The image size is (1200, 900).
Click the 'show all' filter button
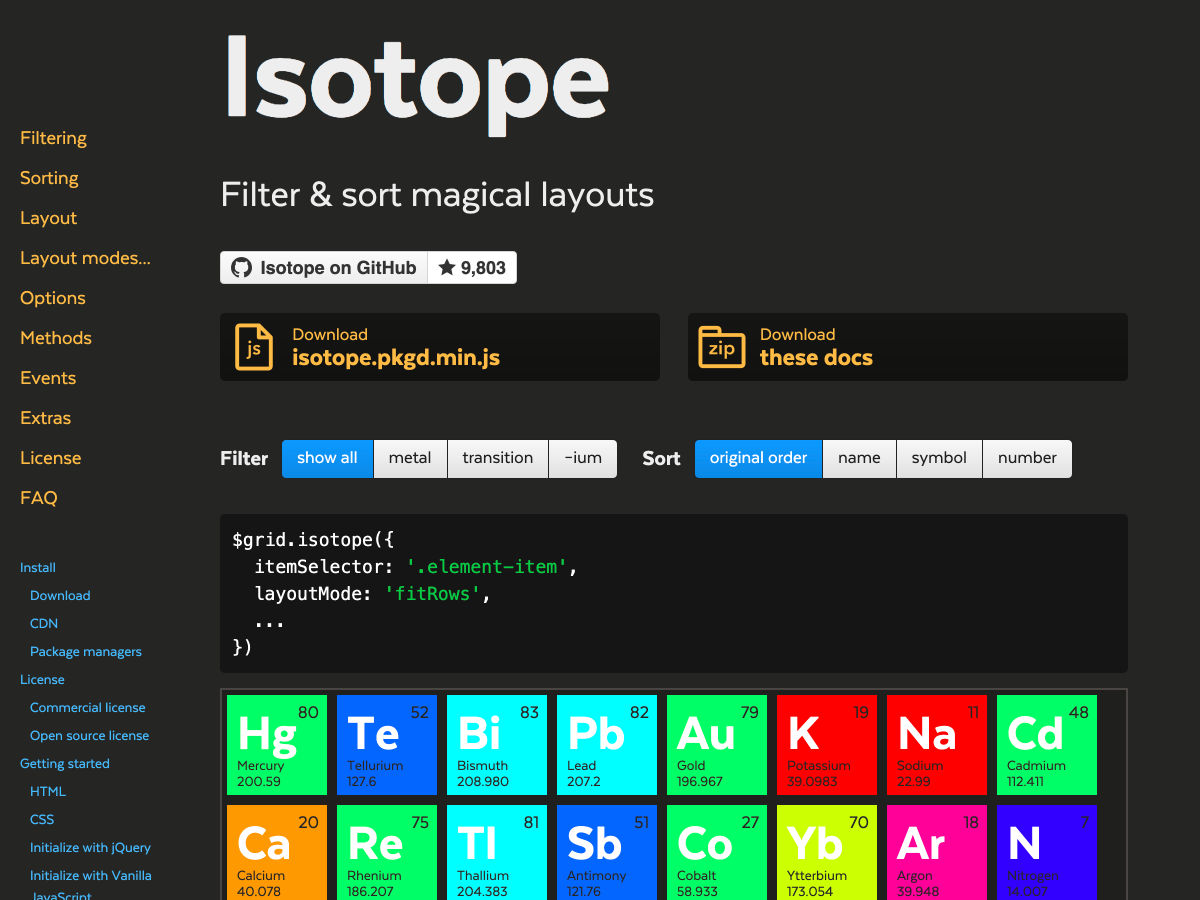(327, 458)
